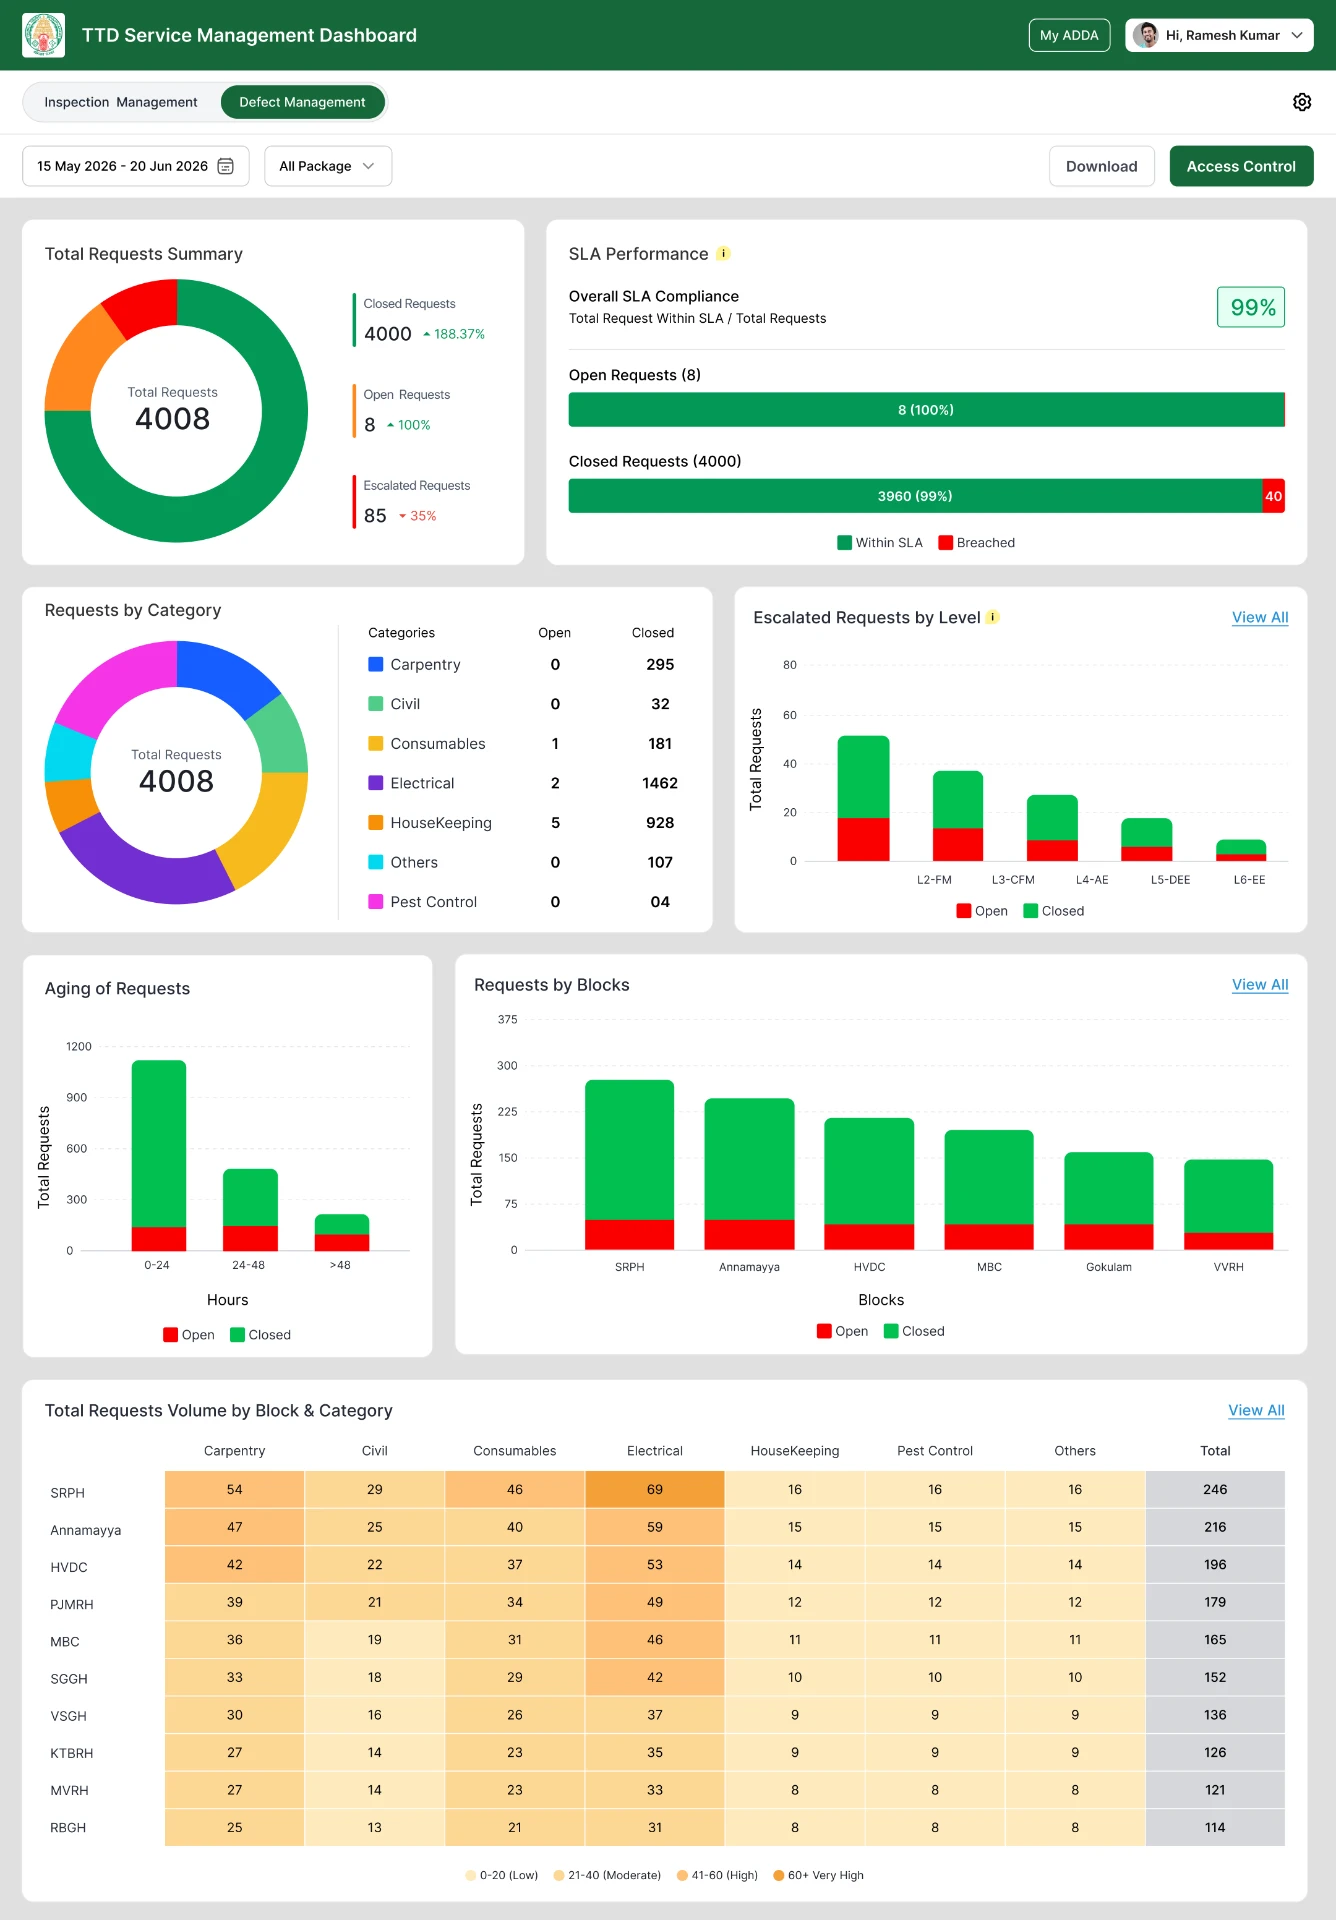Click the SRPH Electrical cell 69

click(655, 1489)
